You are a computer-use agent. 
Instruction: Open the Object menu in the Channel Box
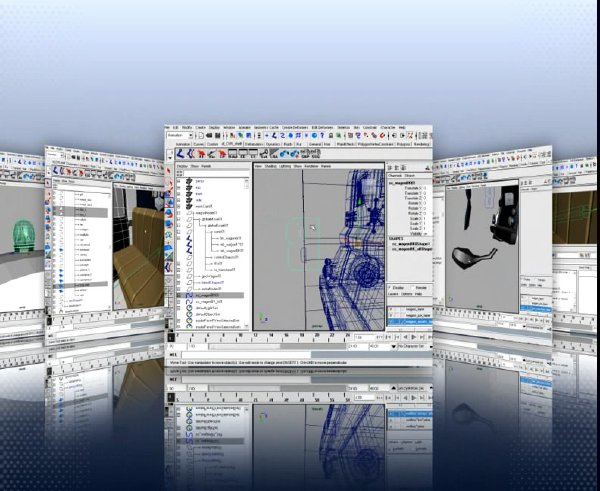(409, 175)
